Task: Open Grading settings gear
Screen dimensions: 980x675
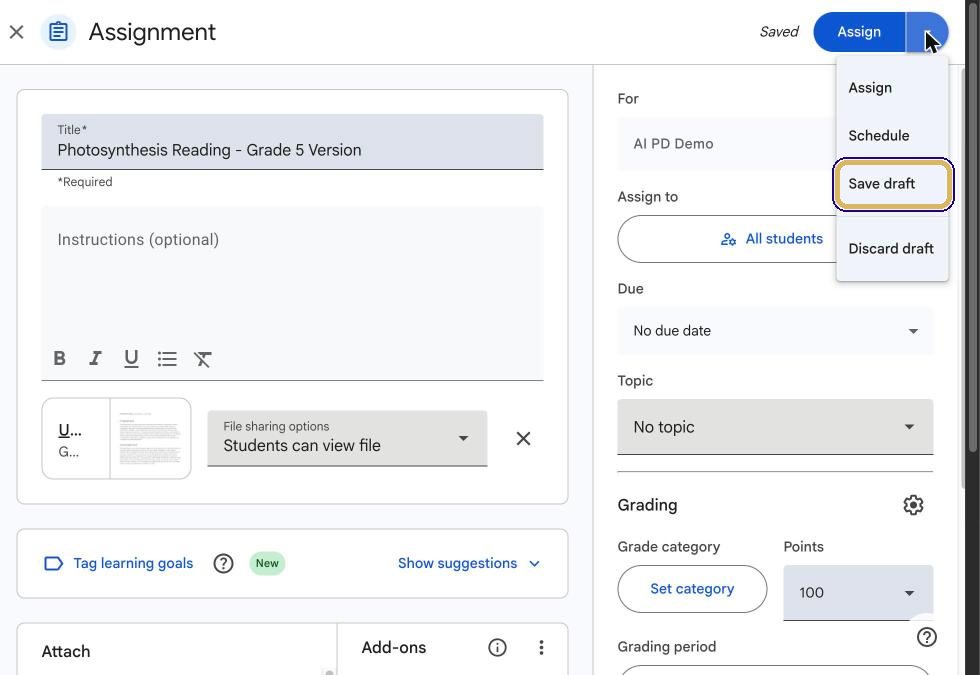Action: [x=913, y=505]
